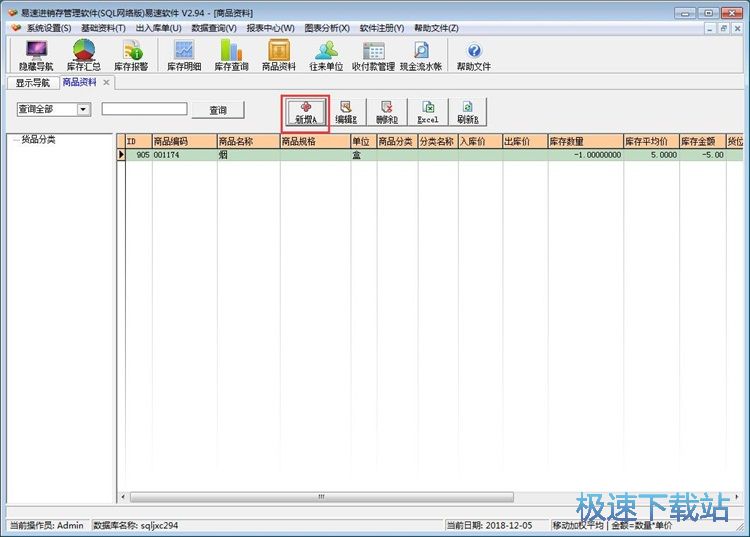Open 图表分析(X) menu

pos(327,28)
